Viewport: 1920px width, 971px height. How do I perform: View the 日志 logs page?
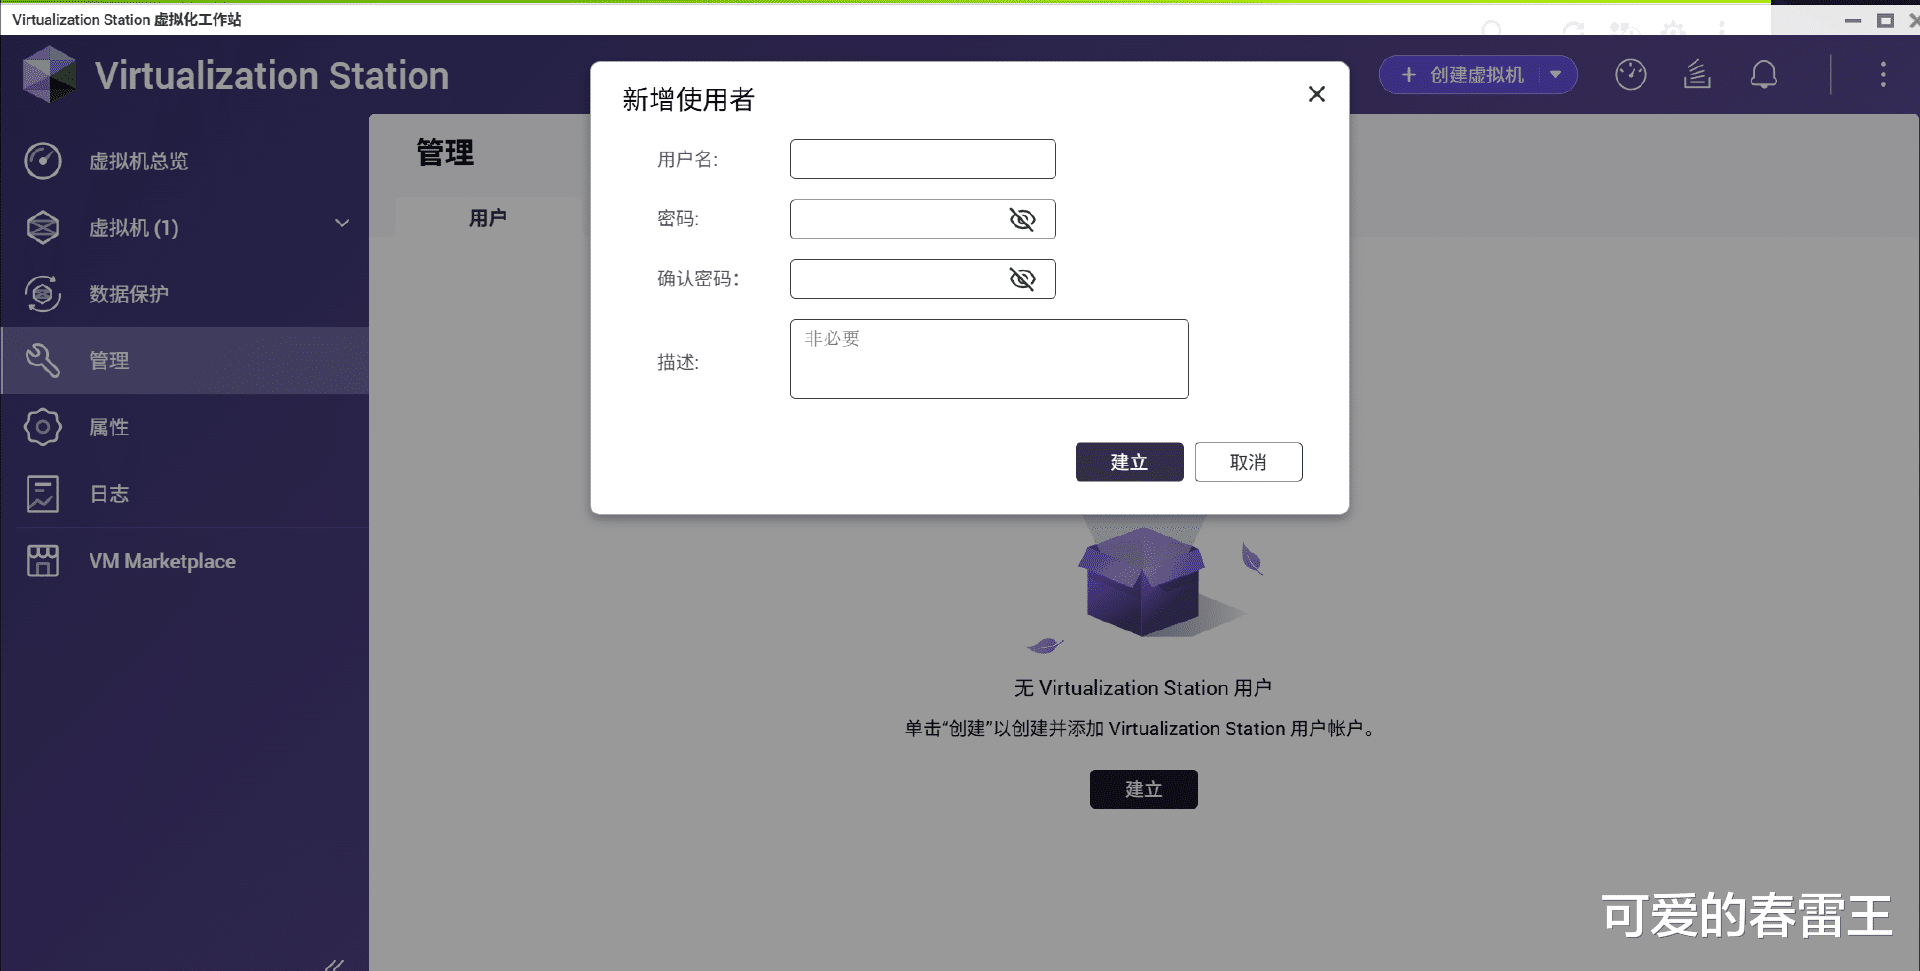coord(109,494)
